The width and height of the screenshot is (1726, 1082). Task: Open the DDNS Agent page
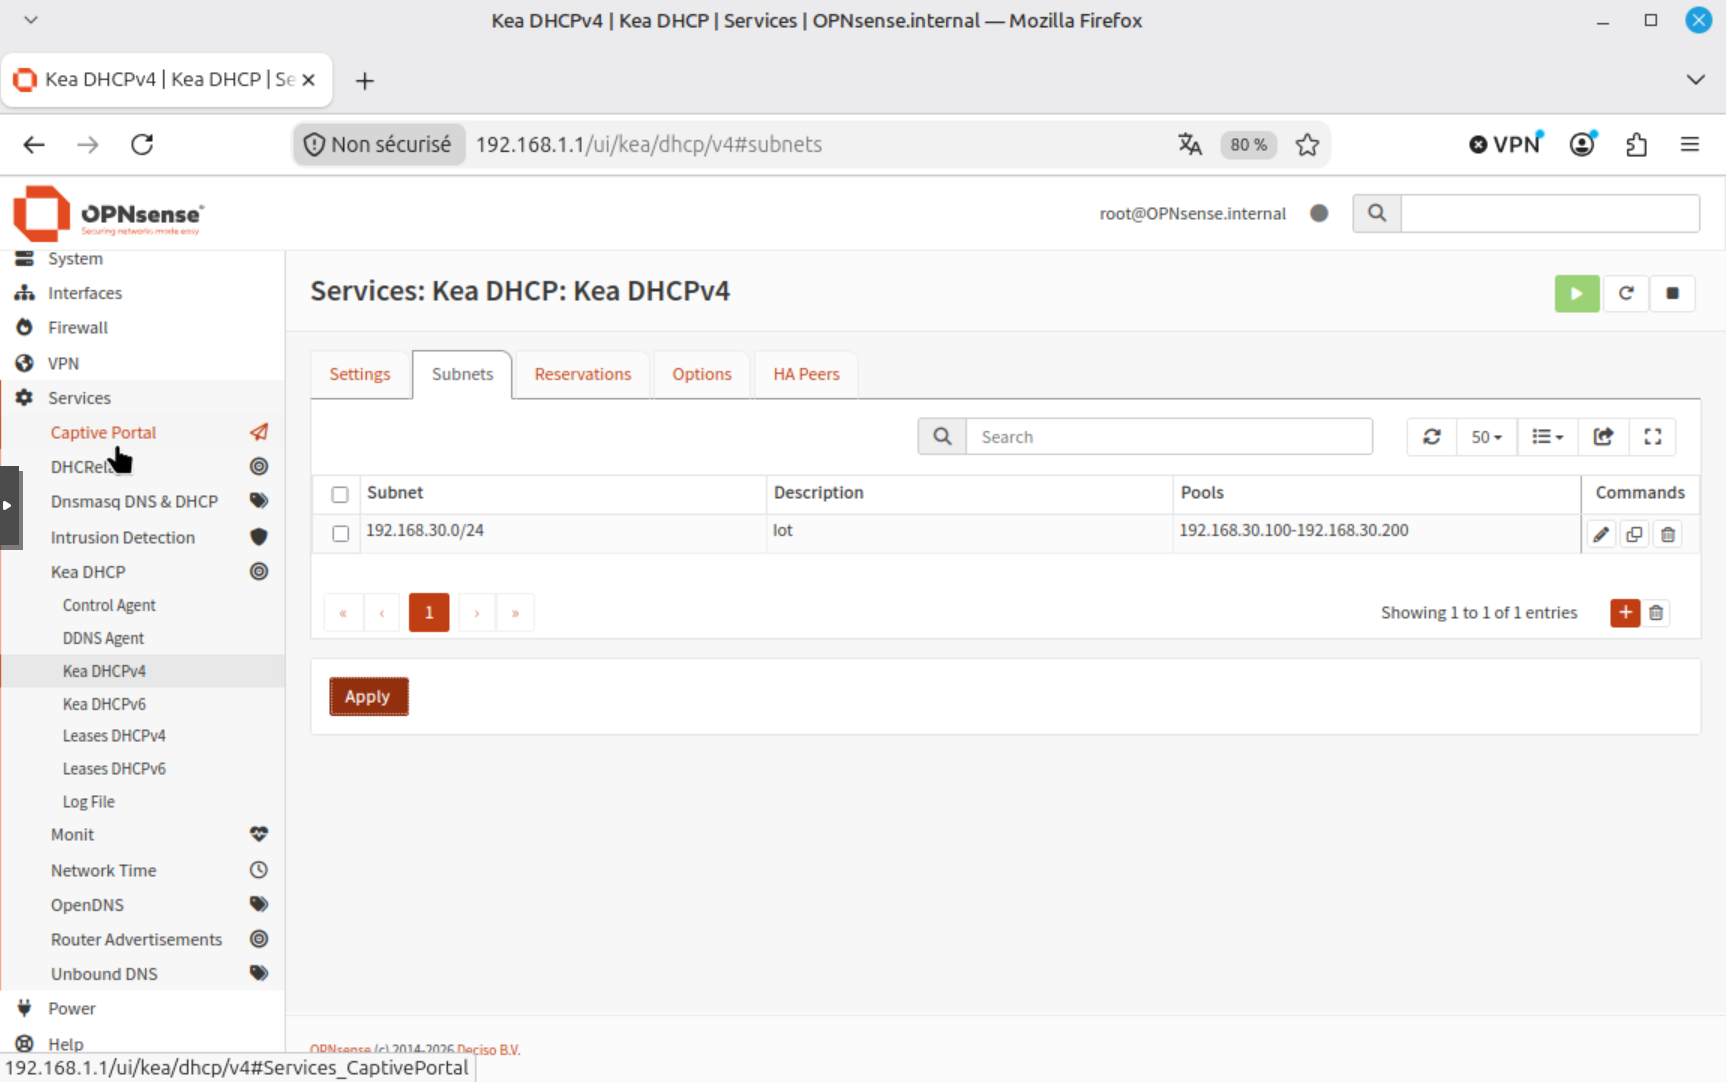pos(103,638)
